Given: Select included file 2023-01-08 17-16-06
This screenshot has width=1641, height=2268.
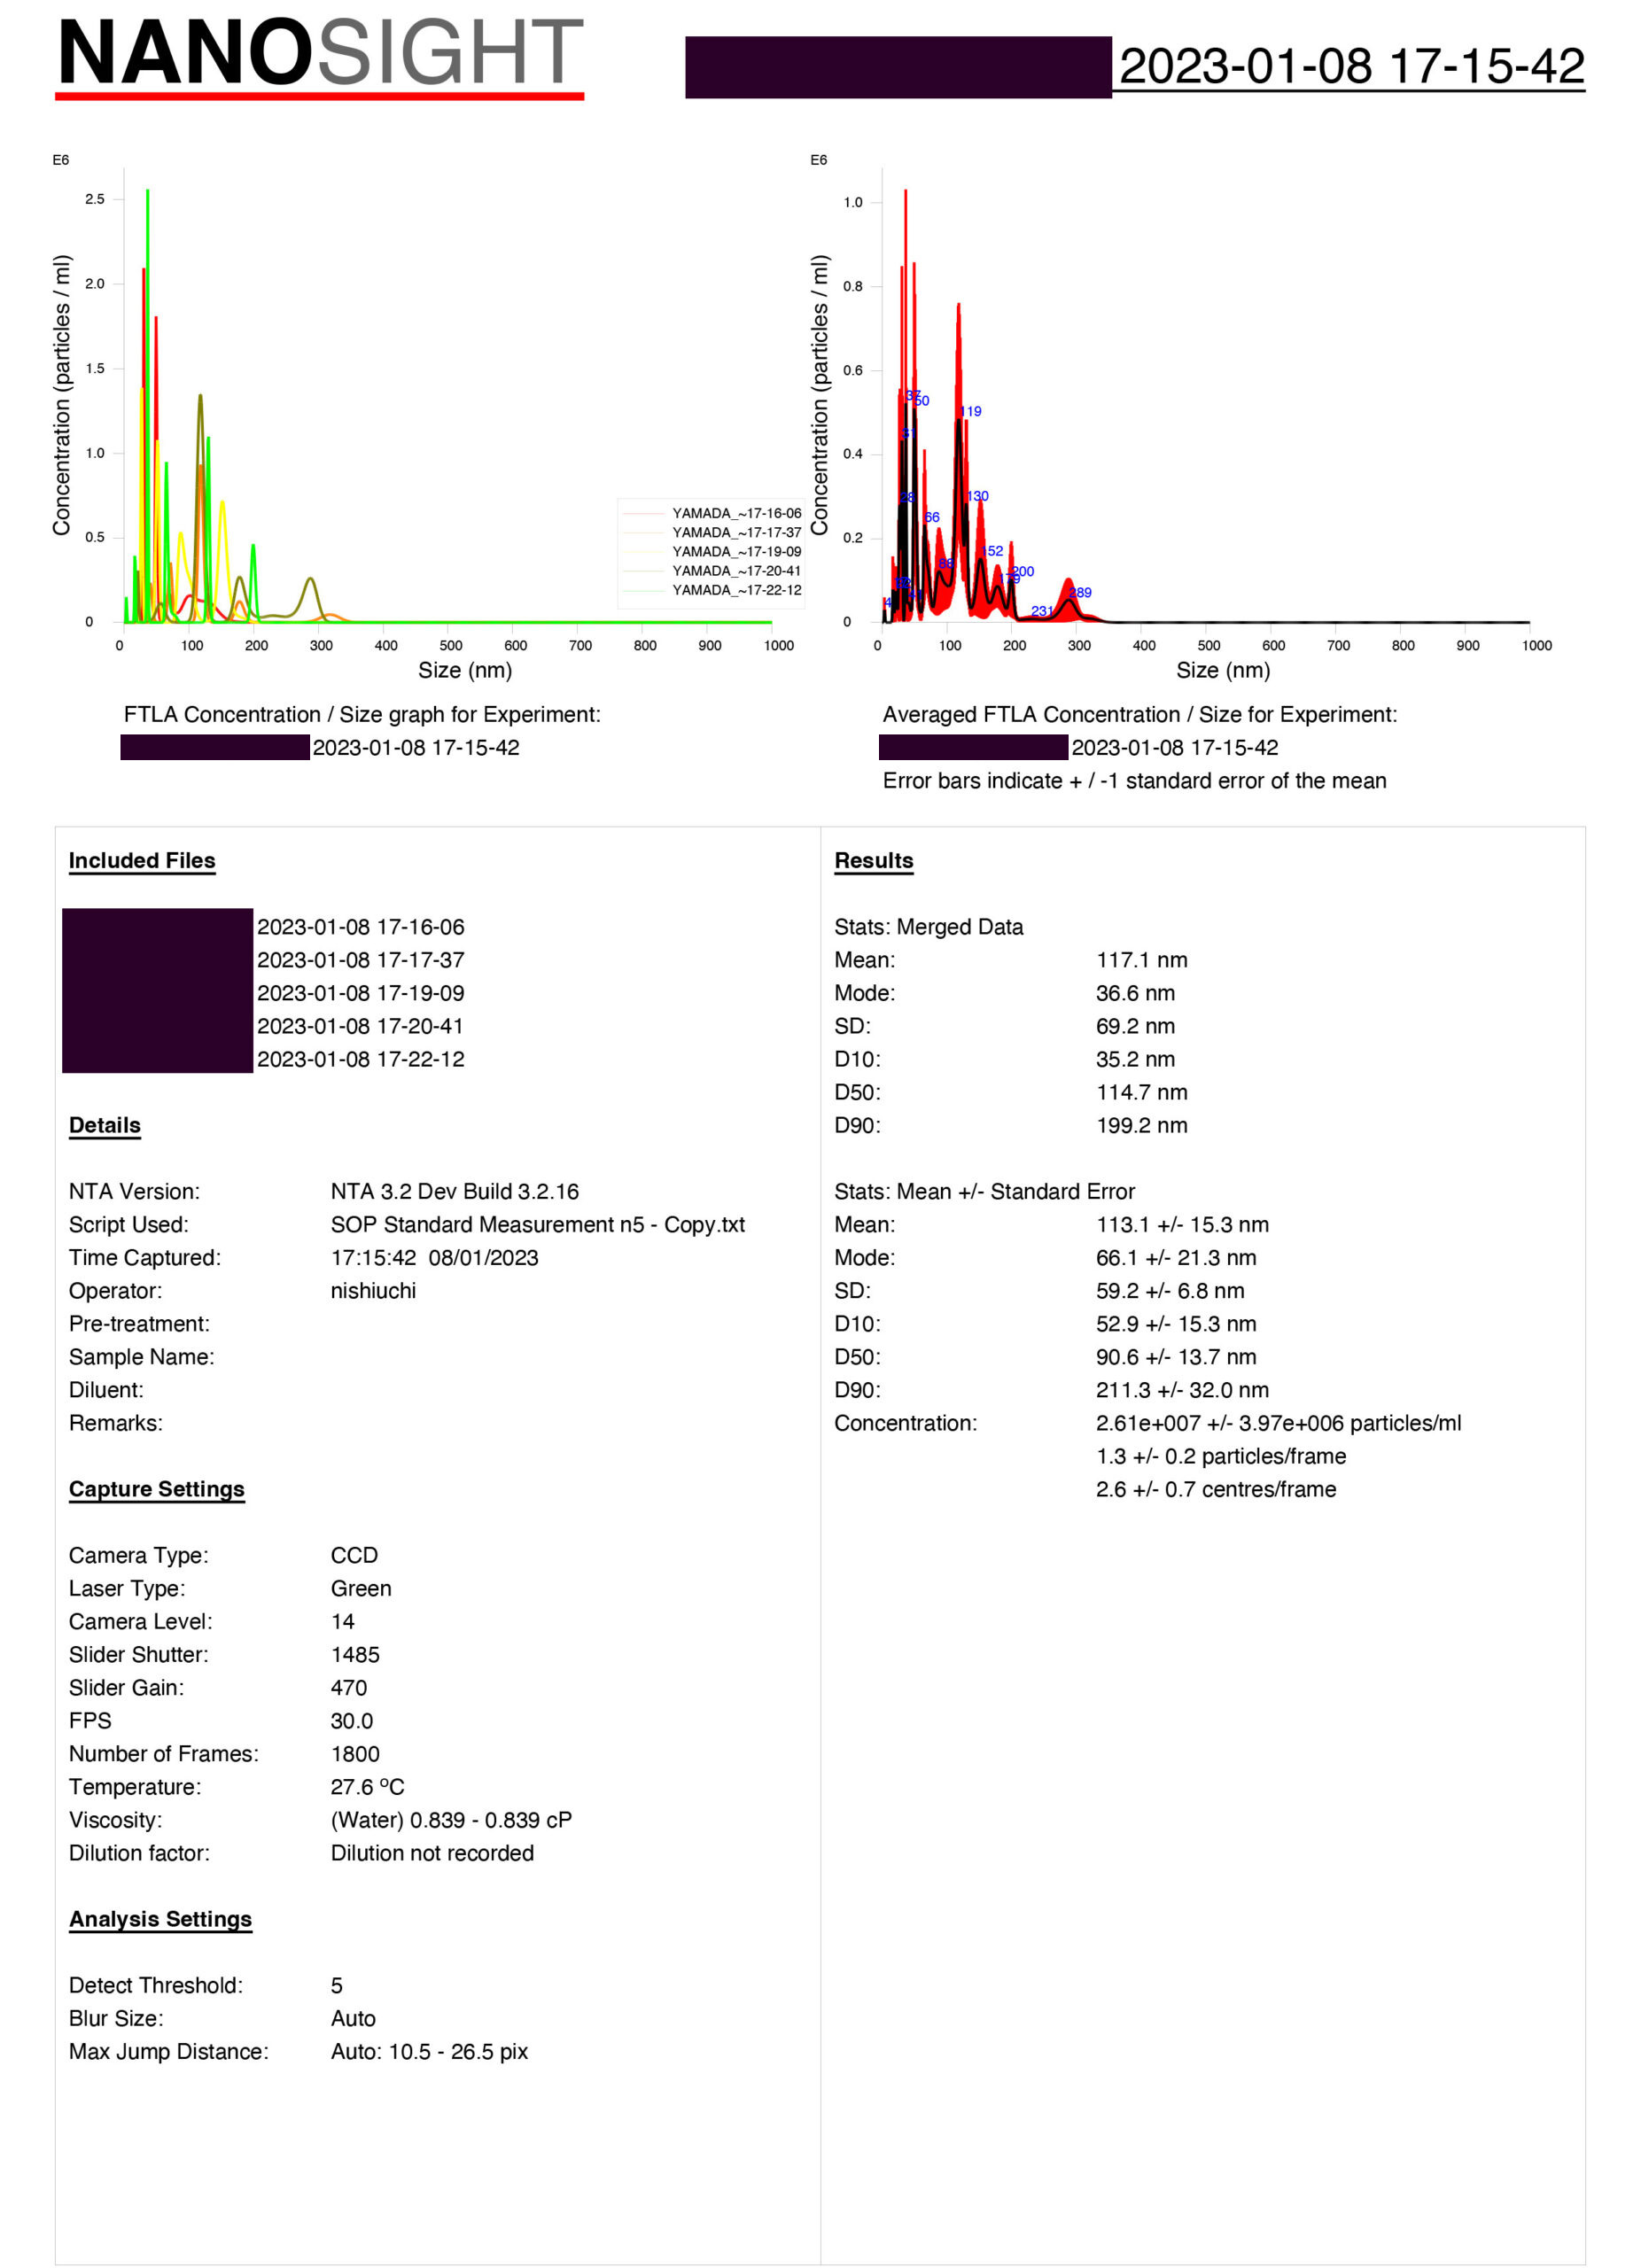Looking at the screenshot, I should (x=361, y=927).
